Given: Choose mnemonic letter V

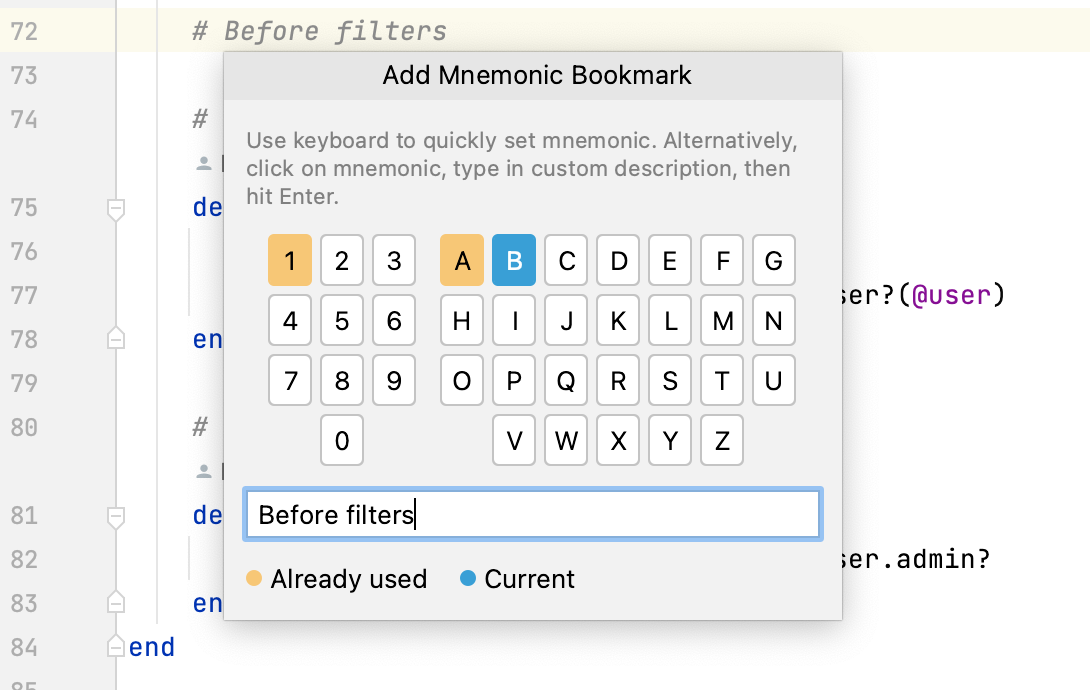Looking at the screenshot, I should pyautogui.click(x=513, y=440).
